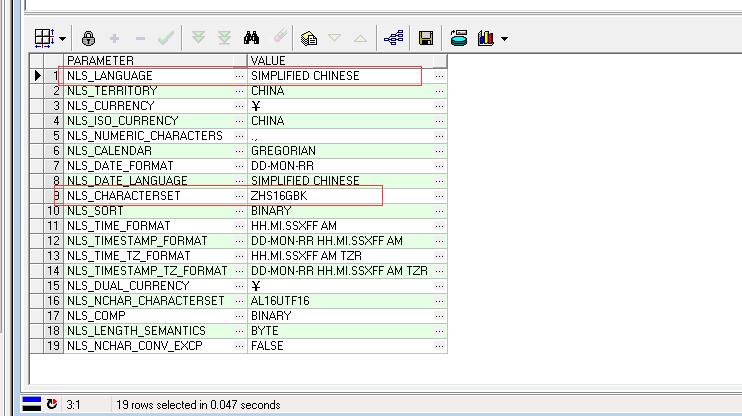742x416 pixels.
Task: Open find with the binoculars icon
Action: (251, 38)
